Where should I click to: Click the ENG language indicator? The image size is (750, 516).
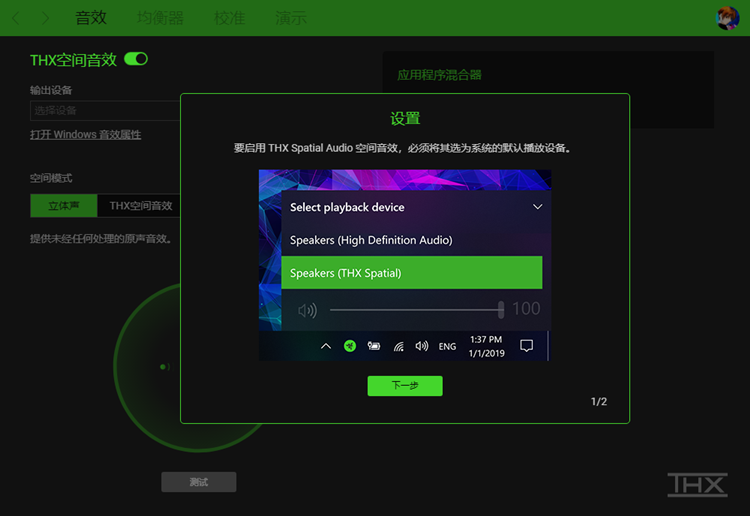[x=447, y=346]
